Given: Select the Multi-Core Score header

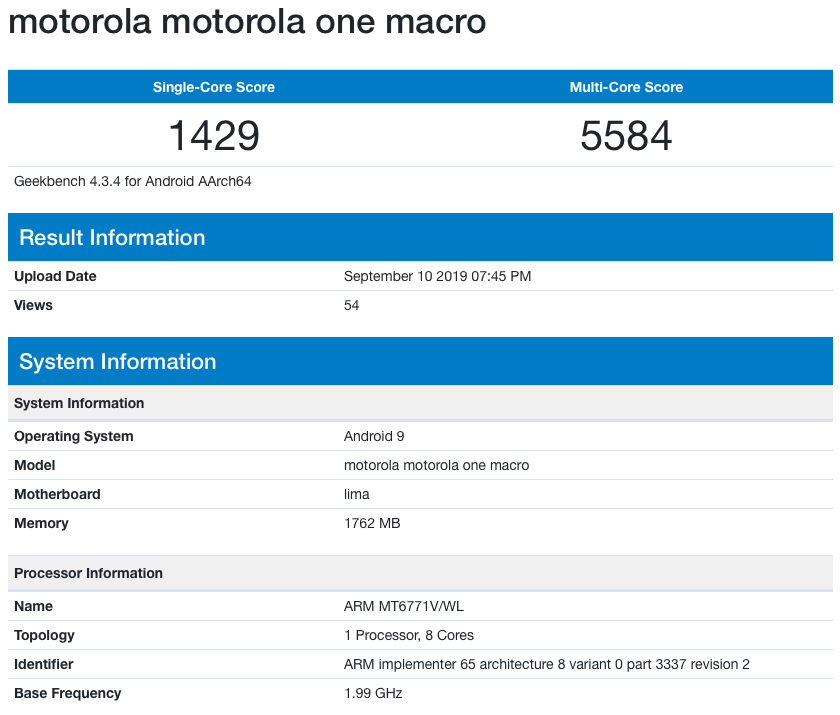Looking at the screenshot, I should pos(626,87).
